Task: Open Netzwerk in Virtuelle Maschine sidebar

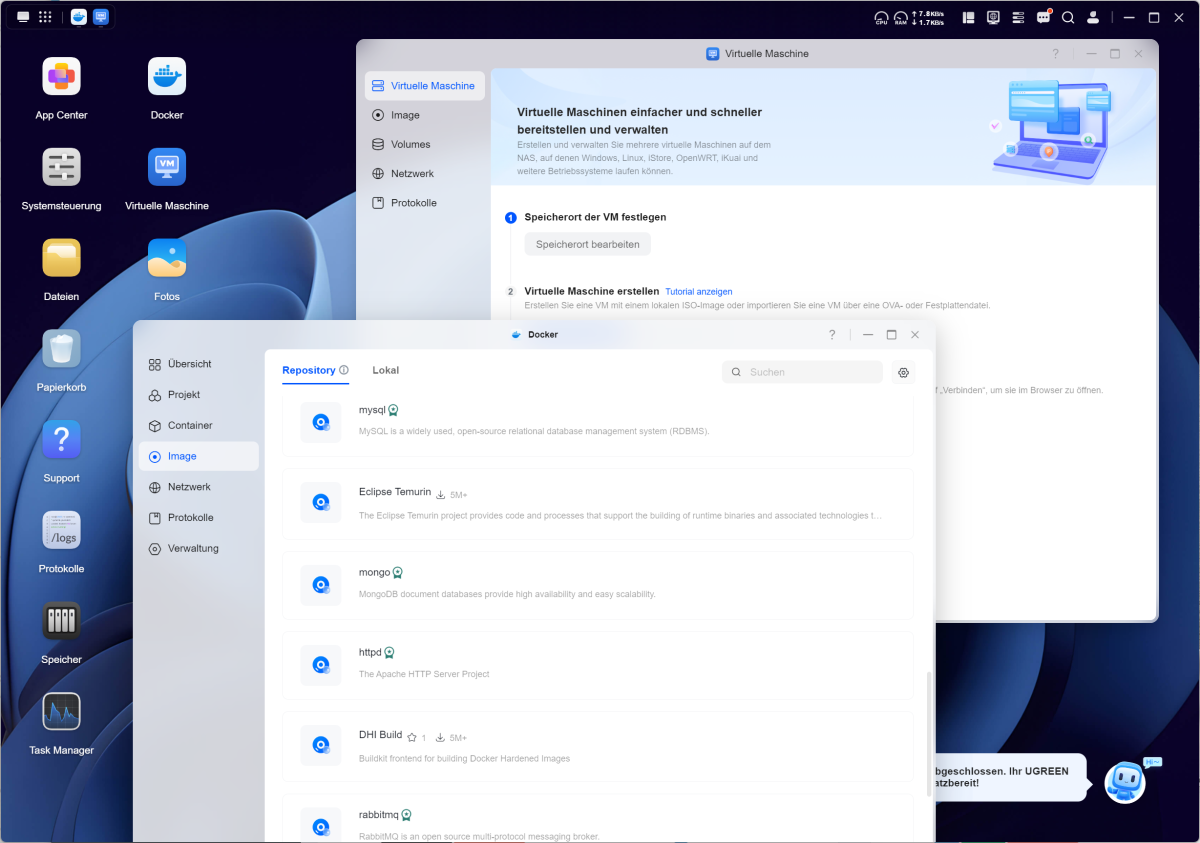Action: click(x=424, y=173)
